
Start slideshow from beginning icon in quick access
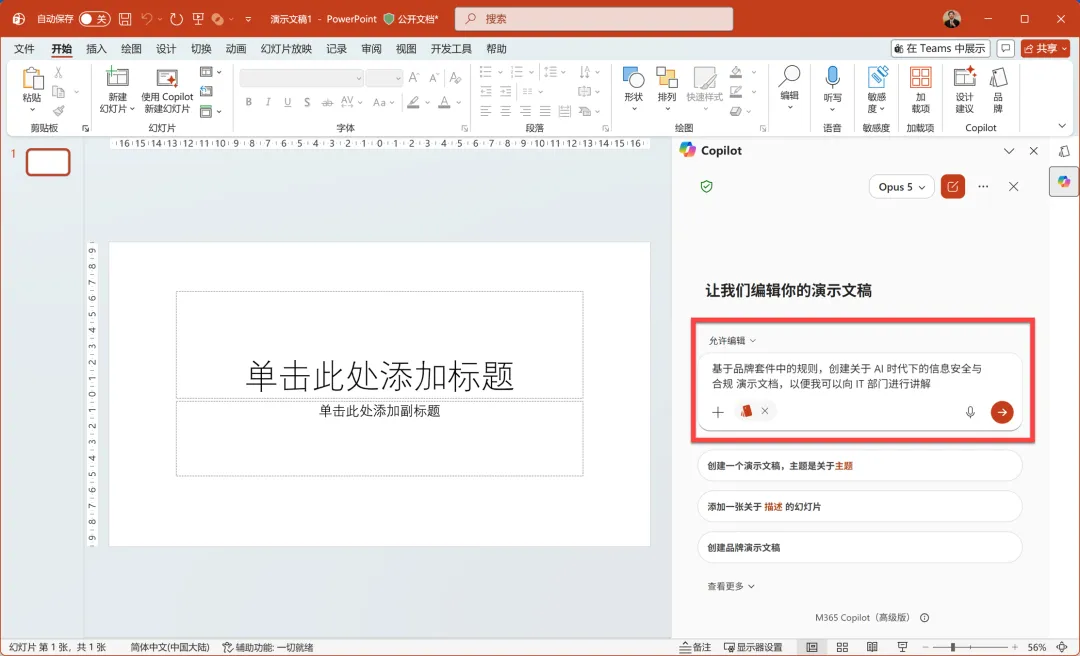tap(198, 19)
